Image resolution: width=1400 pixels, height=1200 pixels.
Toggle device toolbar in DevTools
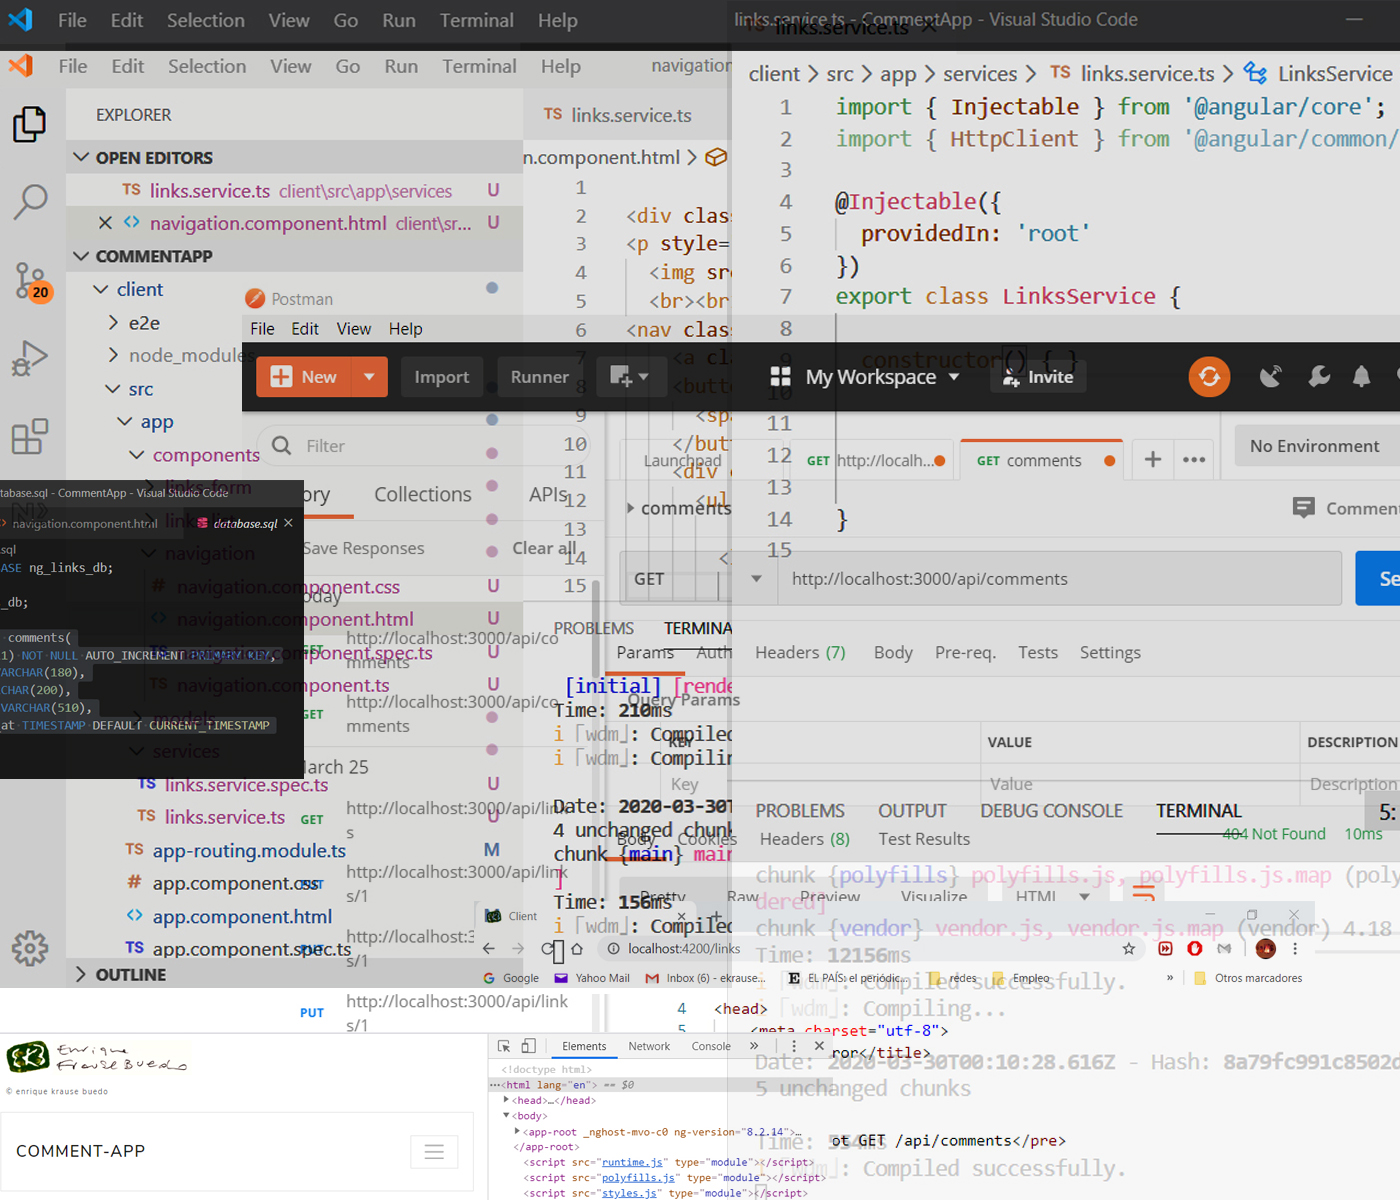pyautogui.click(x=529, y=1046)
